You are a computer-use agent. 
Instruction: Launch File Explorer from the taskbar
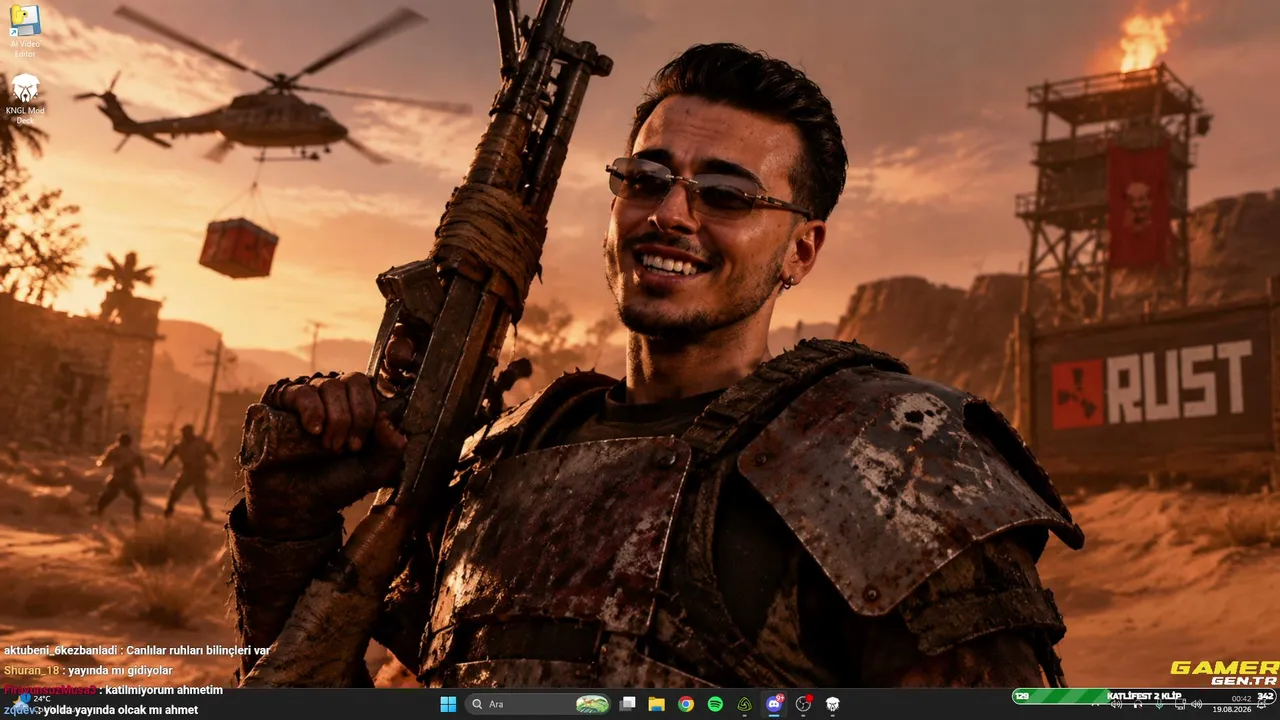pos(656,704)
